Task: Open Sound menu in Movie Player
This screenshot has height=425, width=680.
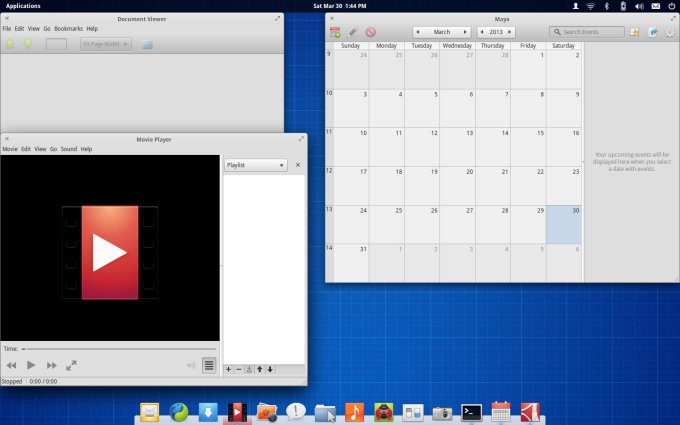Action: tap(69, 149)
